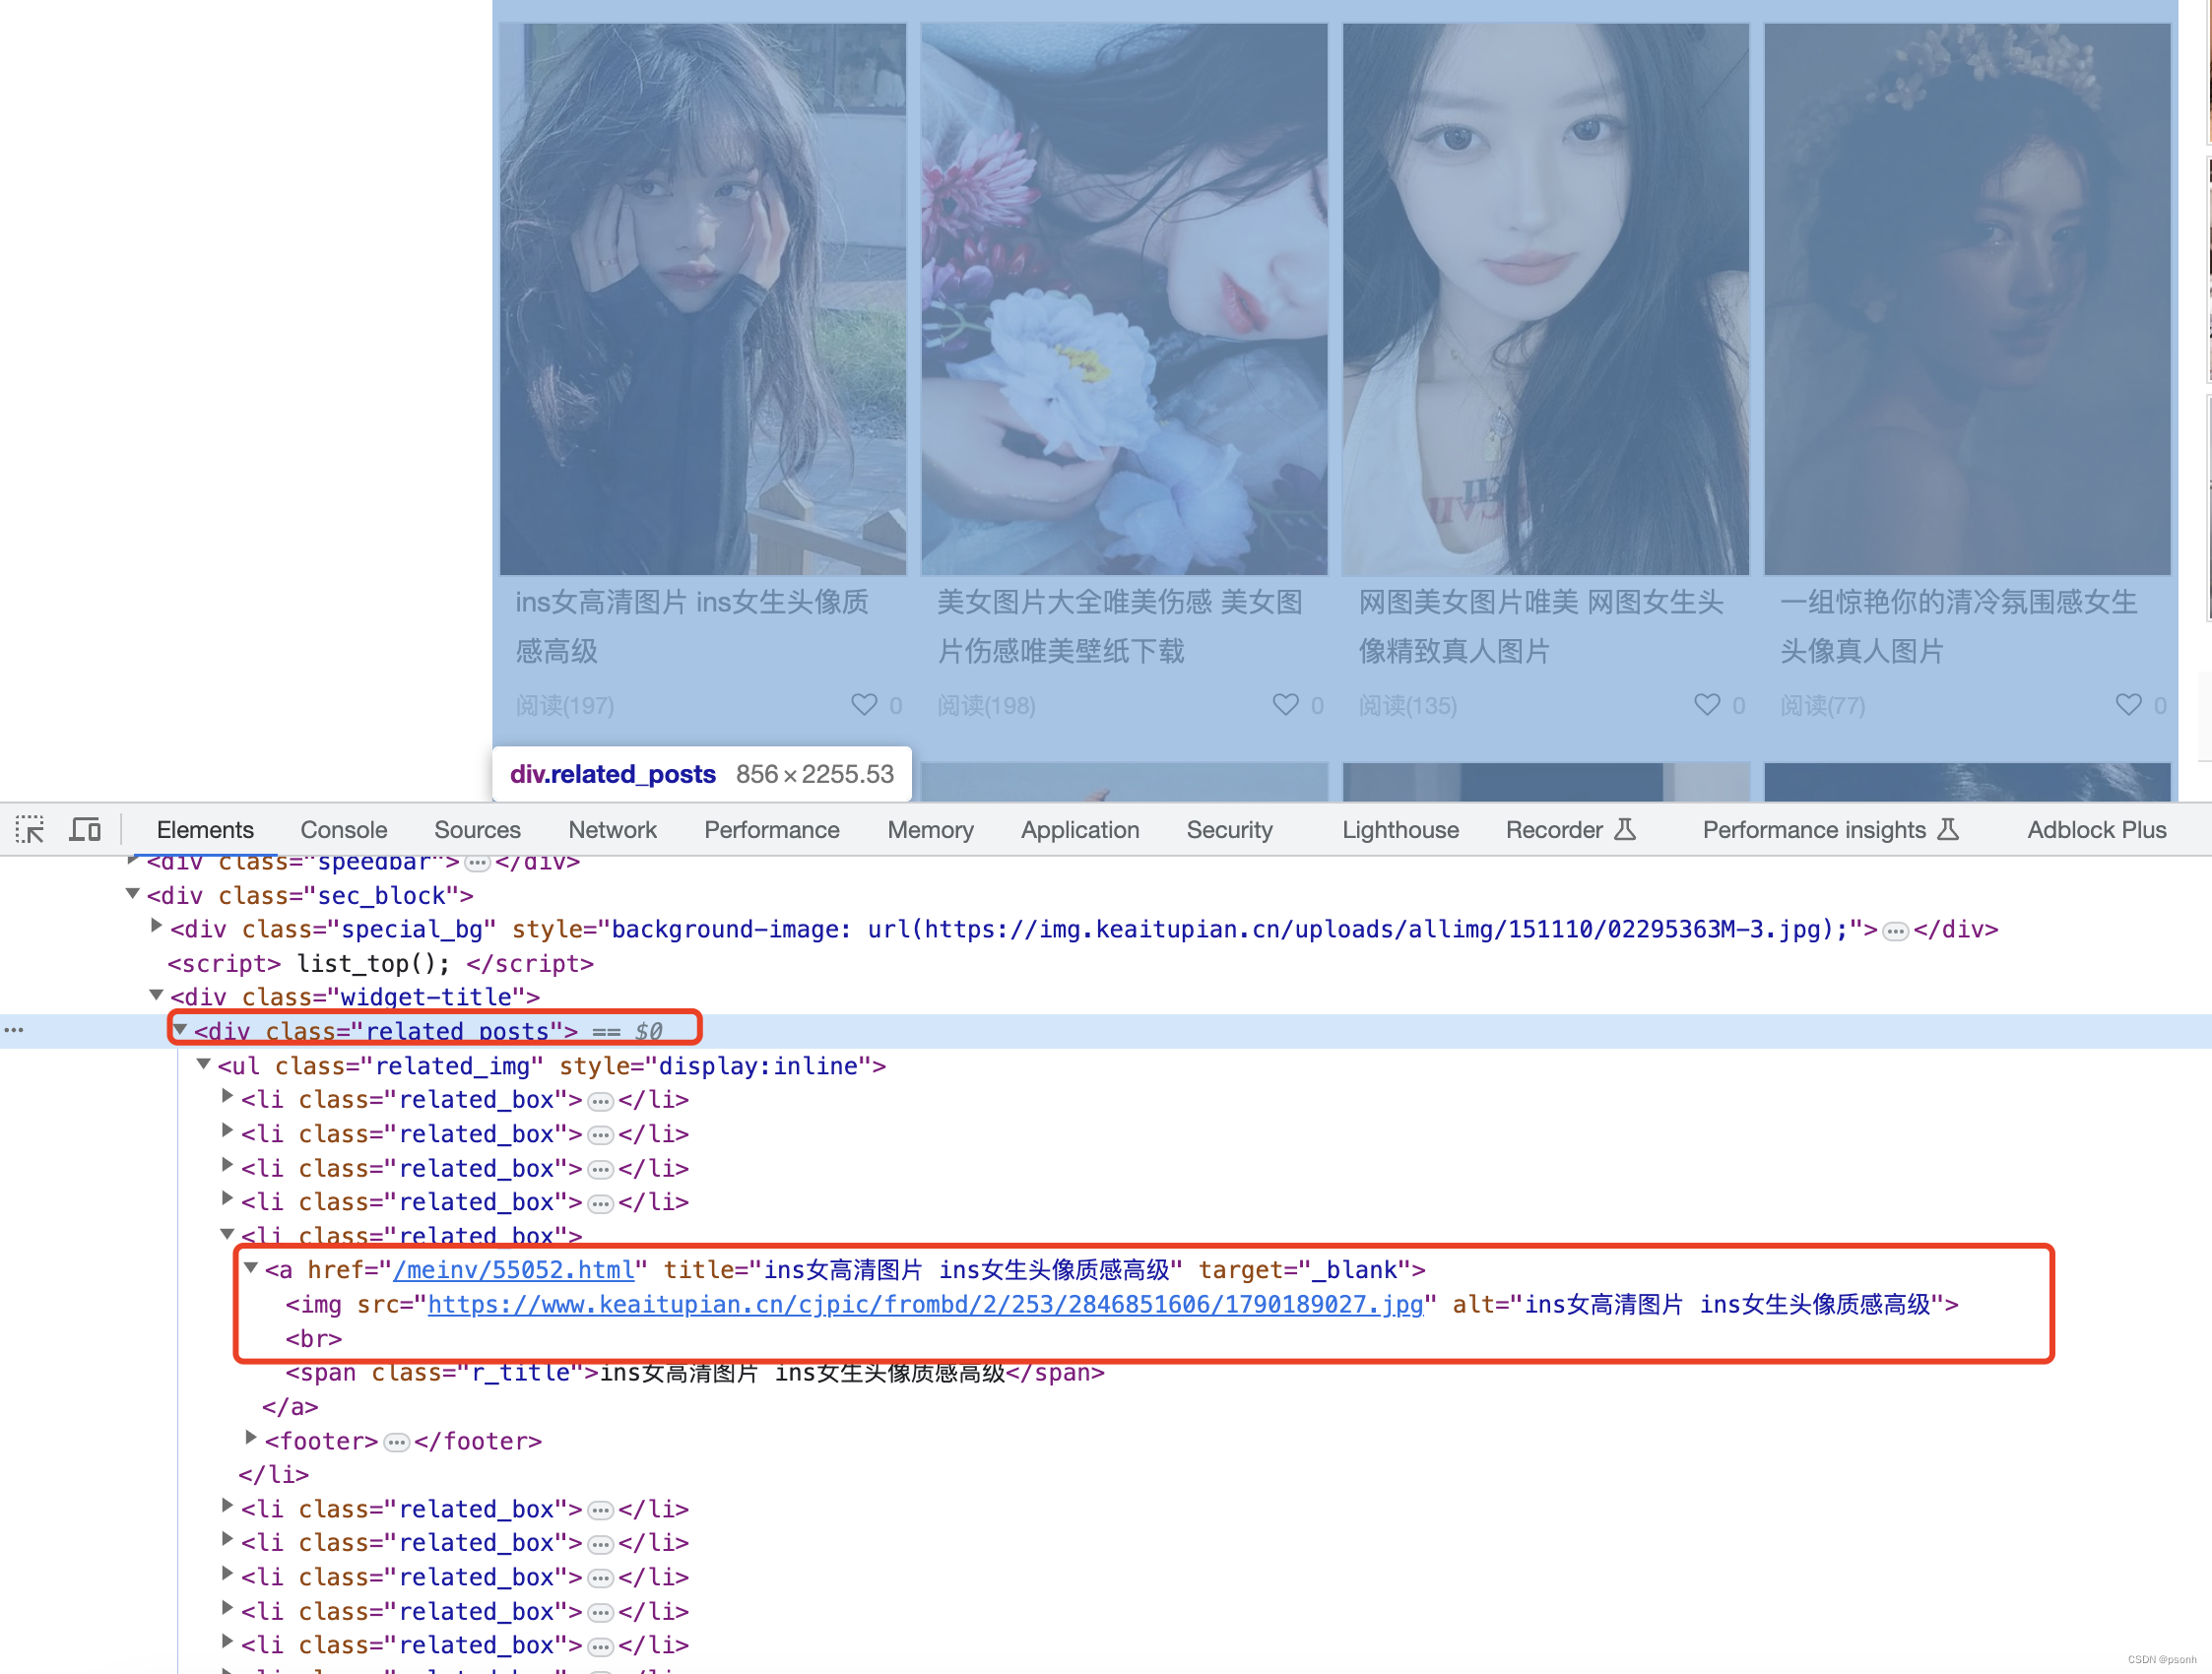This screenshot has width=2212, height=1674.
Task: Click heart icon under first ins女高清图片 post
Action: [x=864, y=705]
